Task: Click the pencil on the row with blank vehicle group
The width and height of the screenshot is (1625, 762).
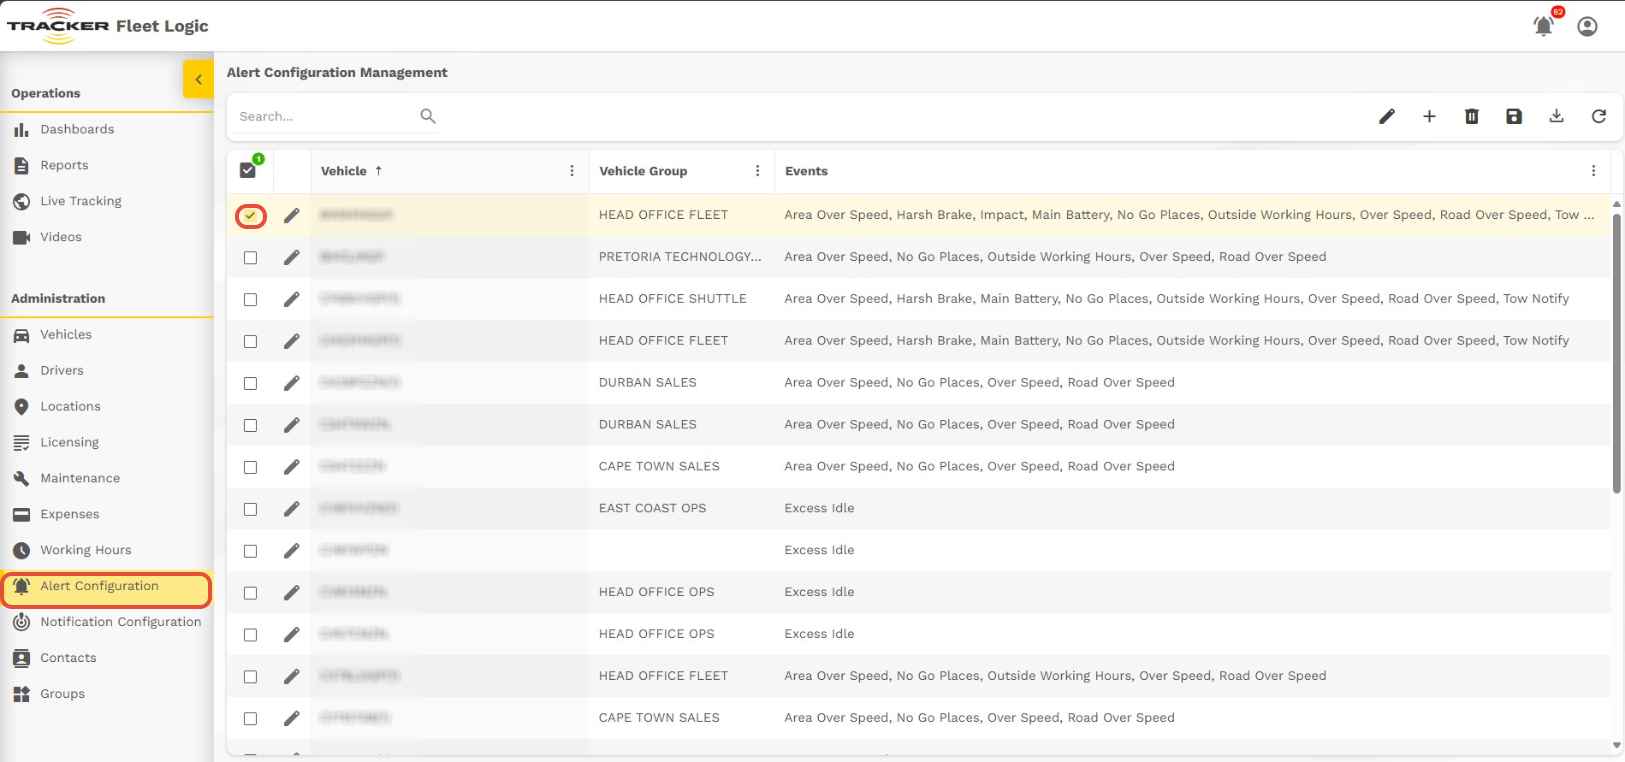Action: point(291,551)
